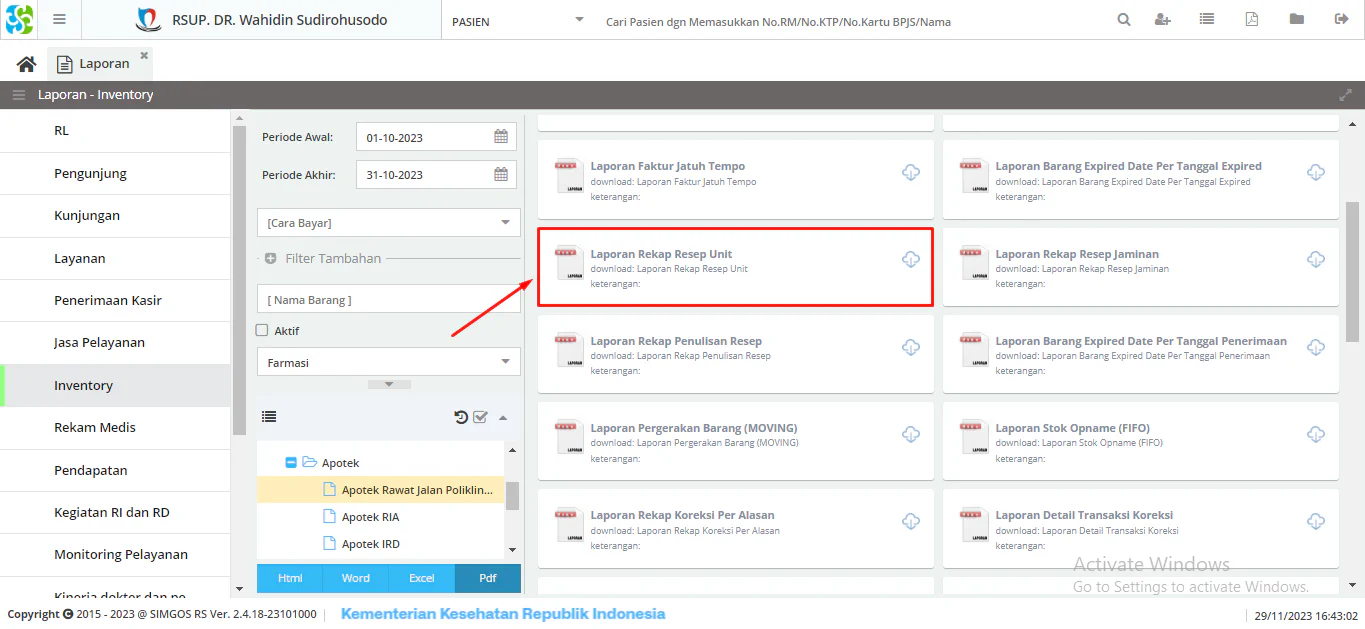Choose Pdf output format
The width and height of the screenshot is (1365, 629).
click(488, 578)
